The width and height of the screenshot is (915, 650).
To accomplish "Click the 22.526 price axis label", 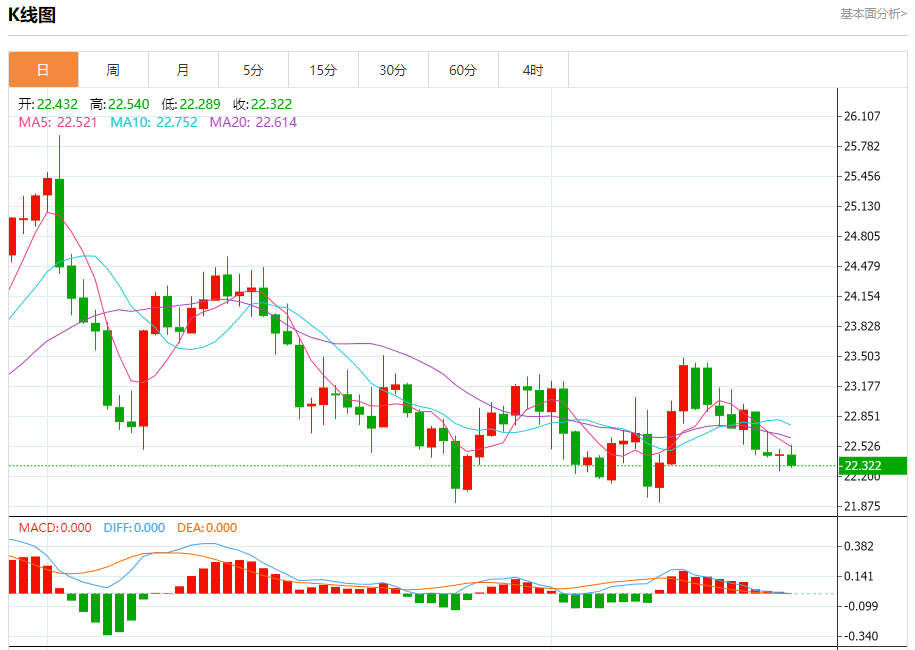I will coord(862,446).
